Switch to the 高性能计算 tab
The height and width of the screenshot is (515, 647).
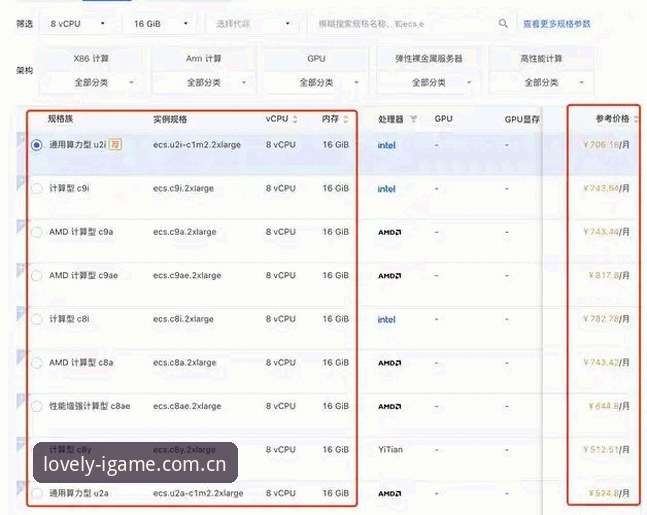(x=541, y=59)
